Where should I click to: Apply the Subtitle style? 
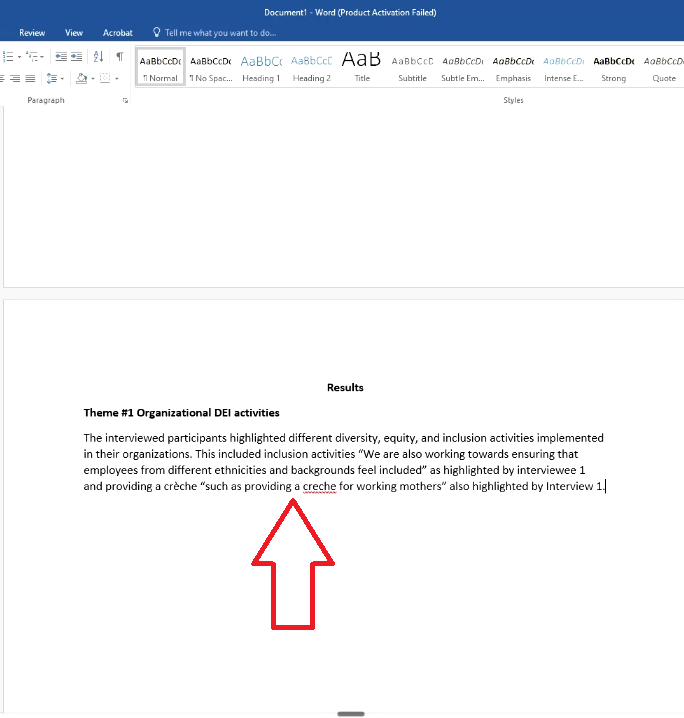click(x=412, y=67)
